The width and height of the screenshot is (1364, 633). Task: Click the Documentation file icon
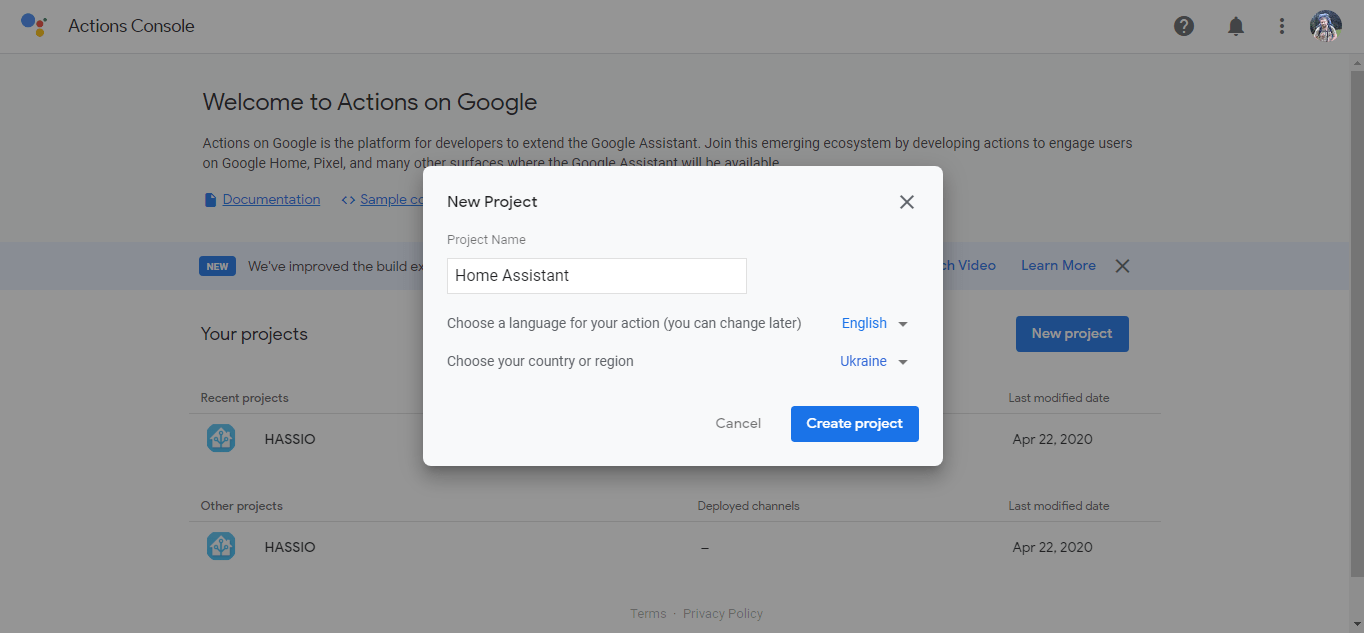[x=210, y=200]
